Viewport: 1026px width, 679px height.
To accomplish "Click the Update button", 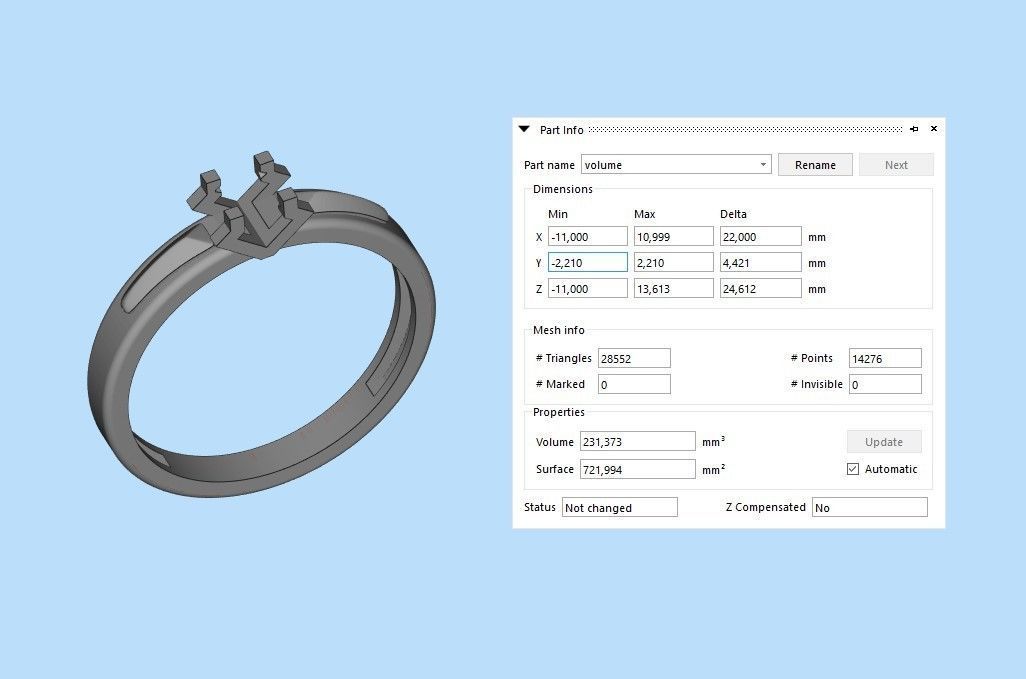I will click(884, 442).
